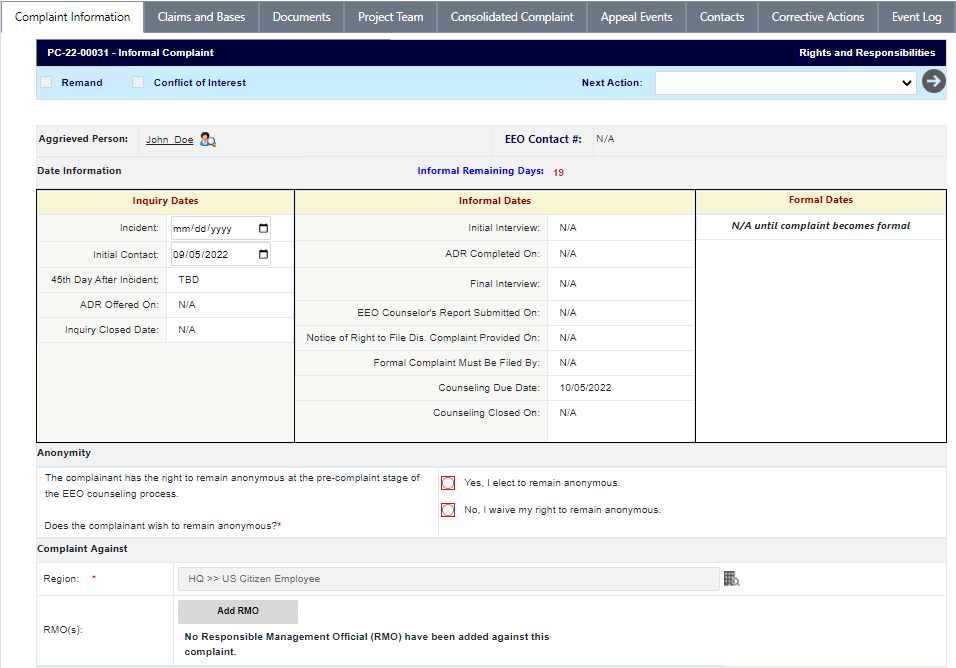Click the Add RMO button

(238, 611)
